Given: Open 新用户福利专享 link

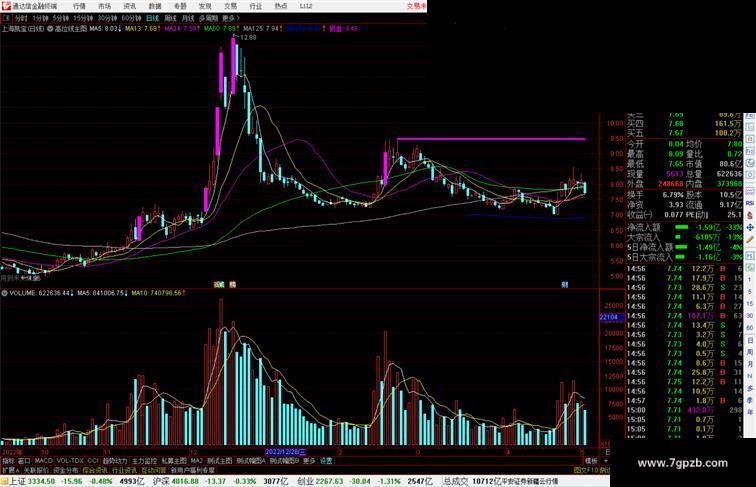Looking at the screenshot, I should (x=192, y=470).
